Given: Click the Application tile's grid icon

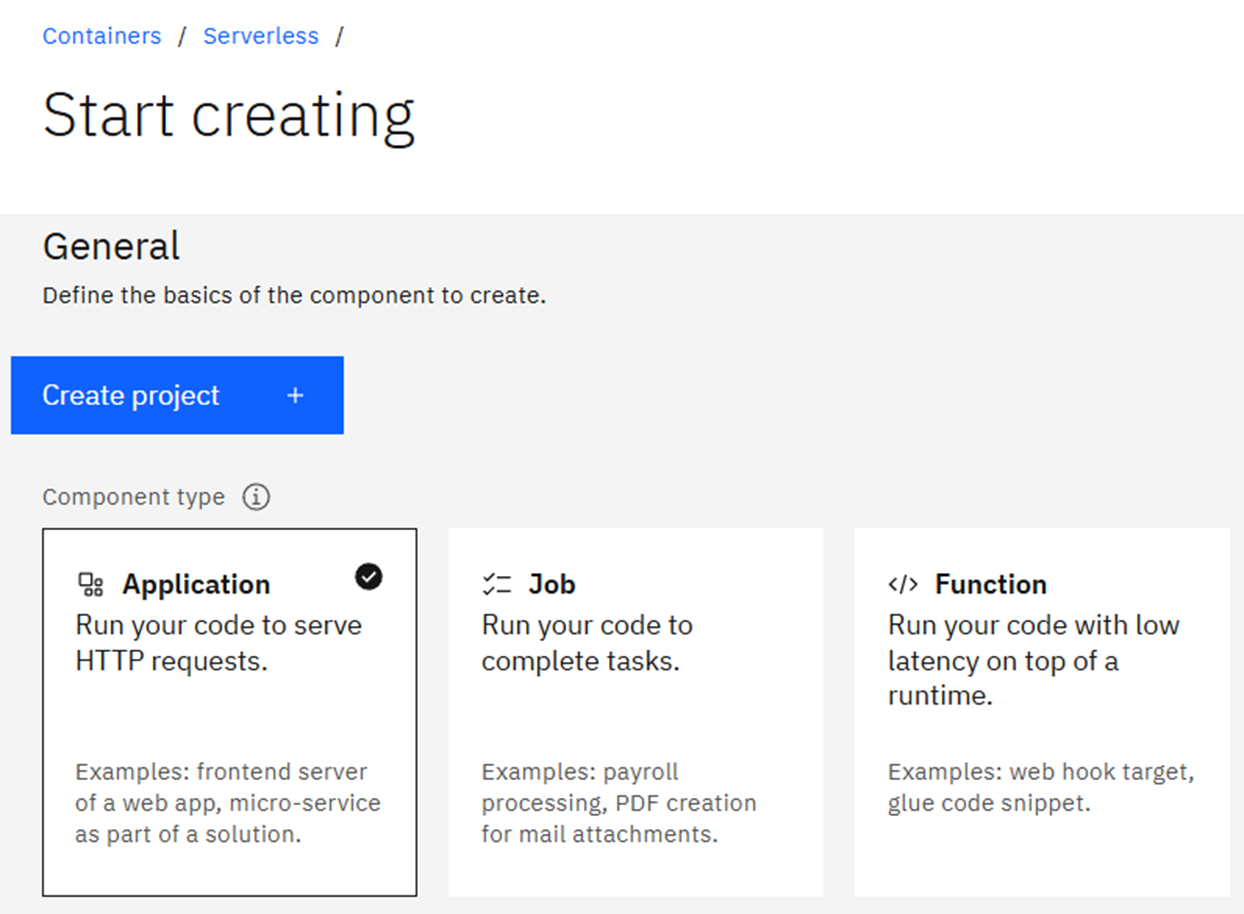Looking at the screenshot, I should click(x=91, y=585).
